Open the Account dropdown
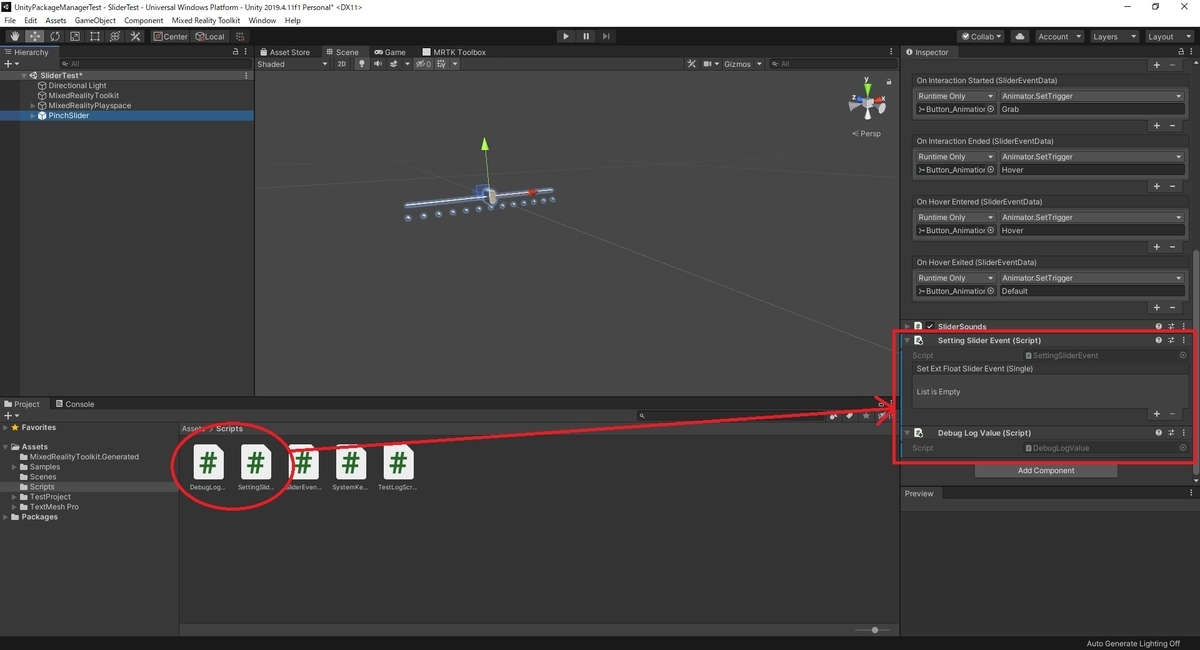This screenshot has height=650, width=1200. 1058,36
